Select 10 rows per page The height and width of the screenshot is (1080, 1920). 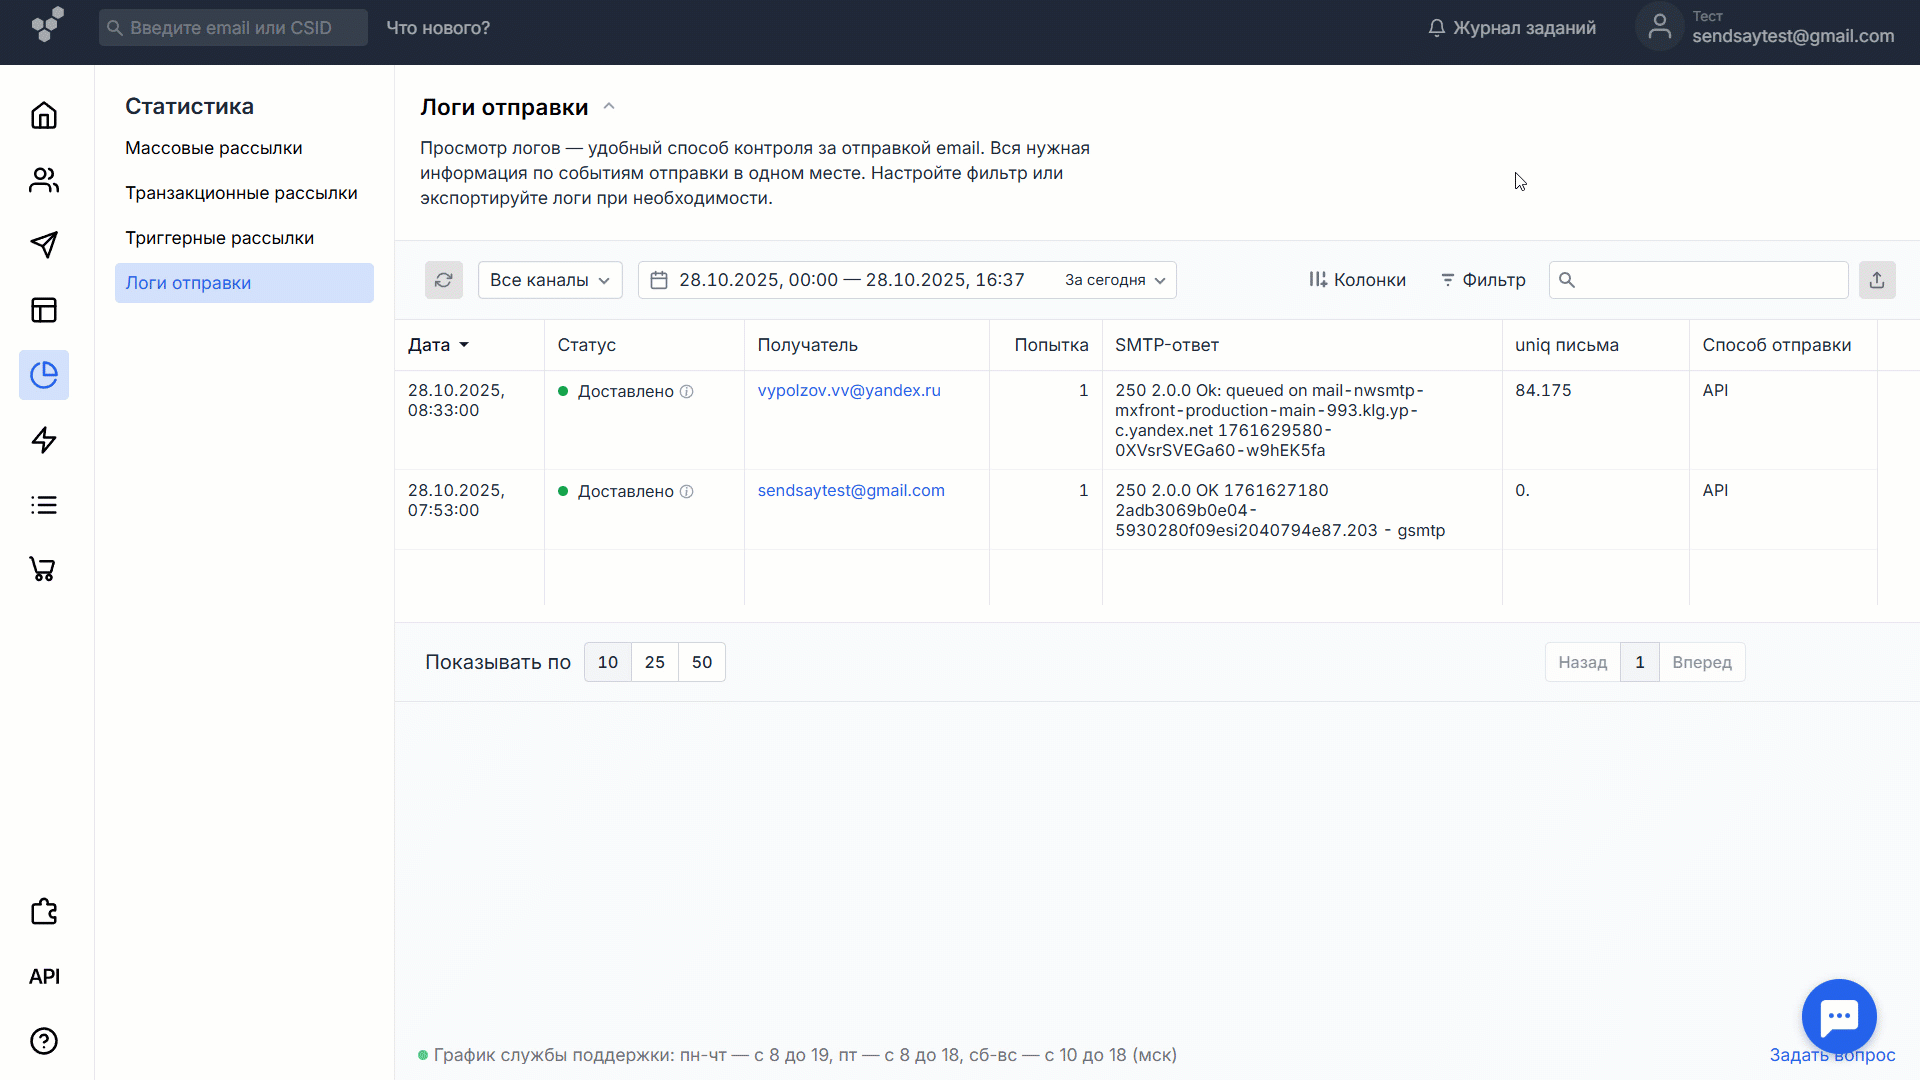click(608, 662)
